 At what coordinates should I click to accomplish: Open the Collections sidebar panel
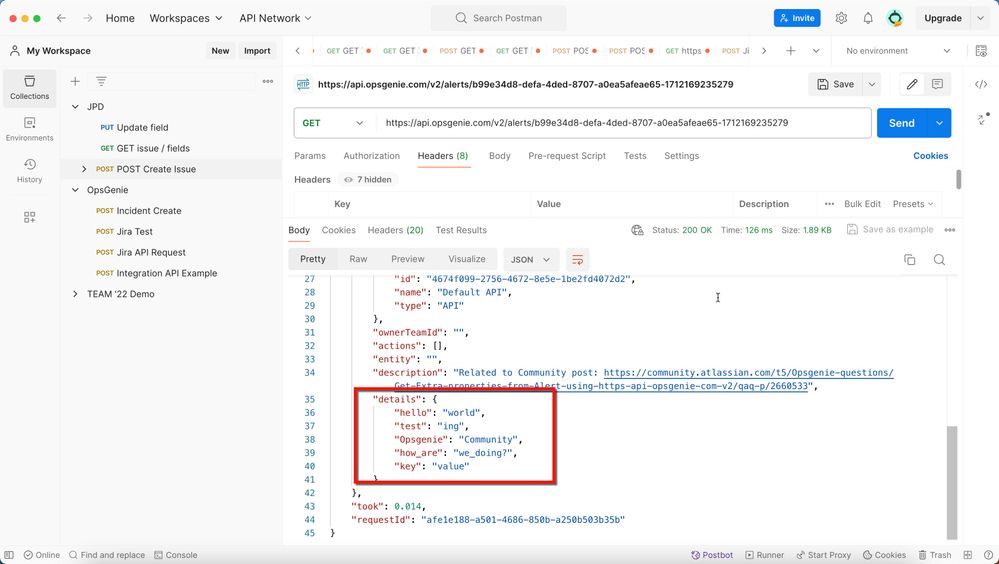[29, 88]
